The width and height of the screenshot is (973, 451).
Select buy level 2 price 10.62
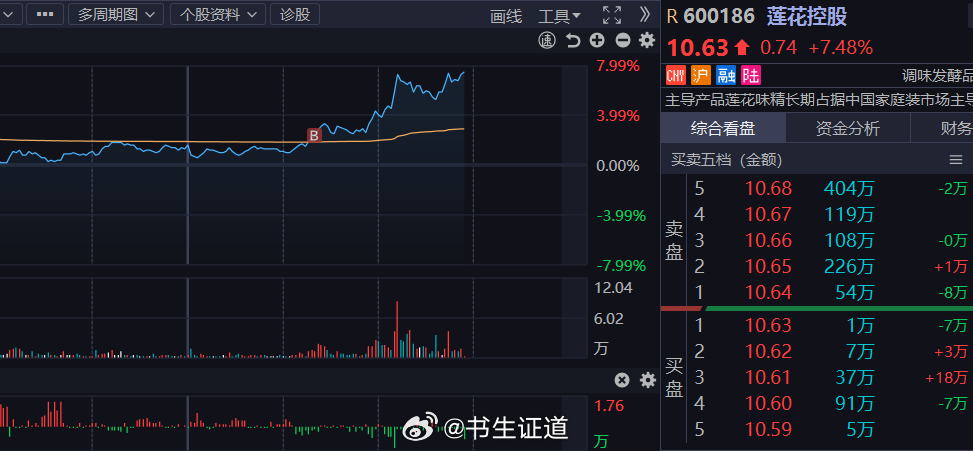[768, 352]
